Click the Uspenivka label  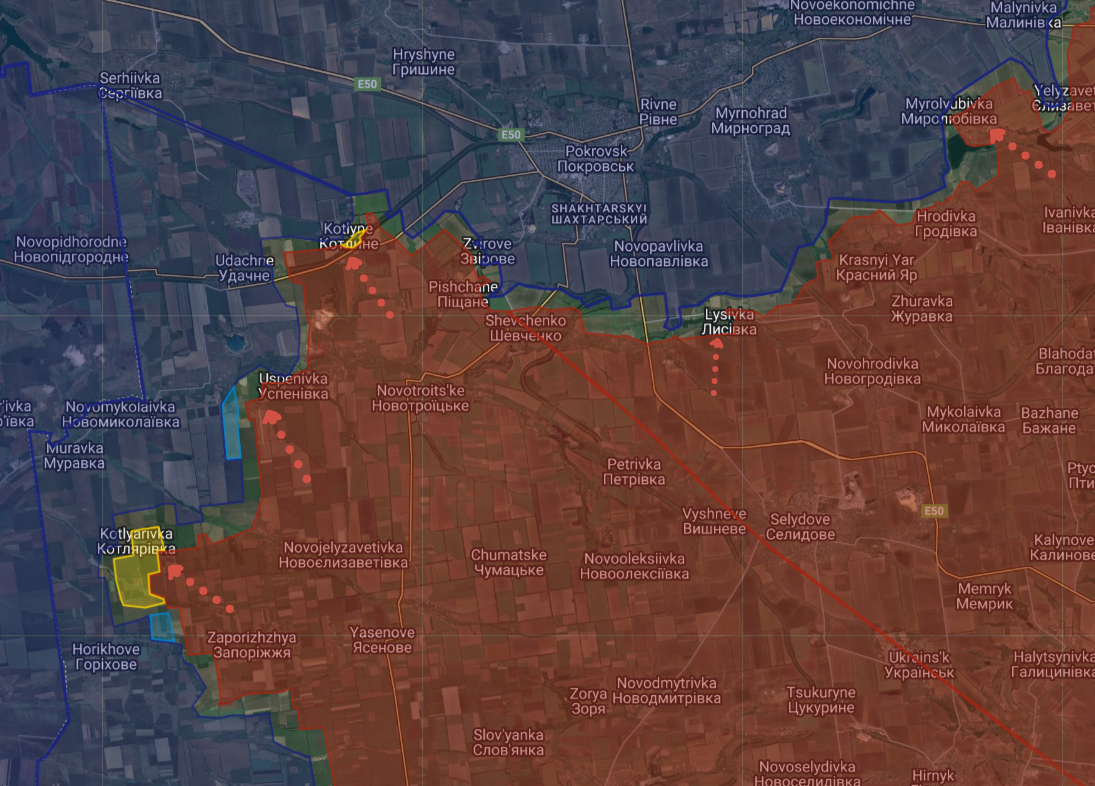(293, 386)
